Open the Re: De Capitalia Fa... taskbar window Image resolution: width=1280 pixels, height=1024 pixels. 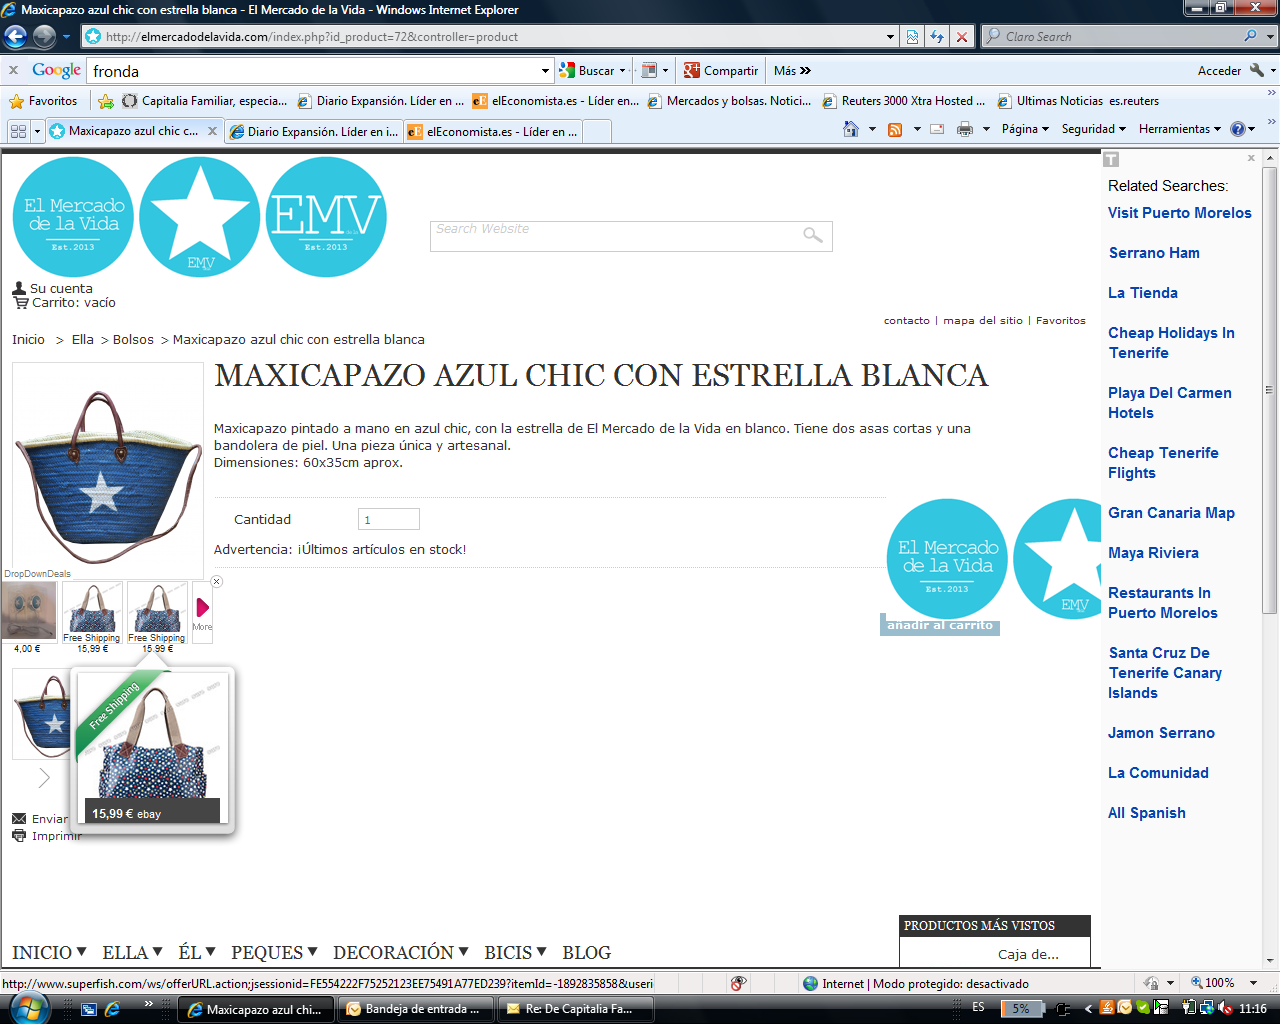[576, 1009]
